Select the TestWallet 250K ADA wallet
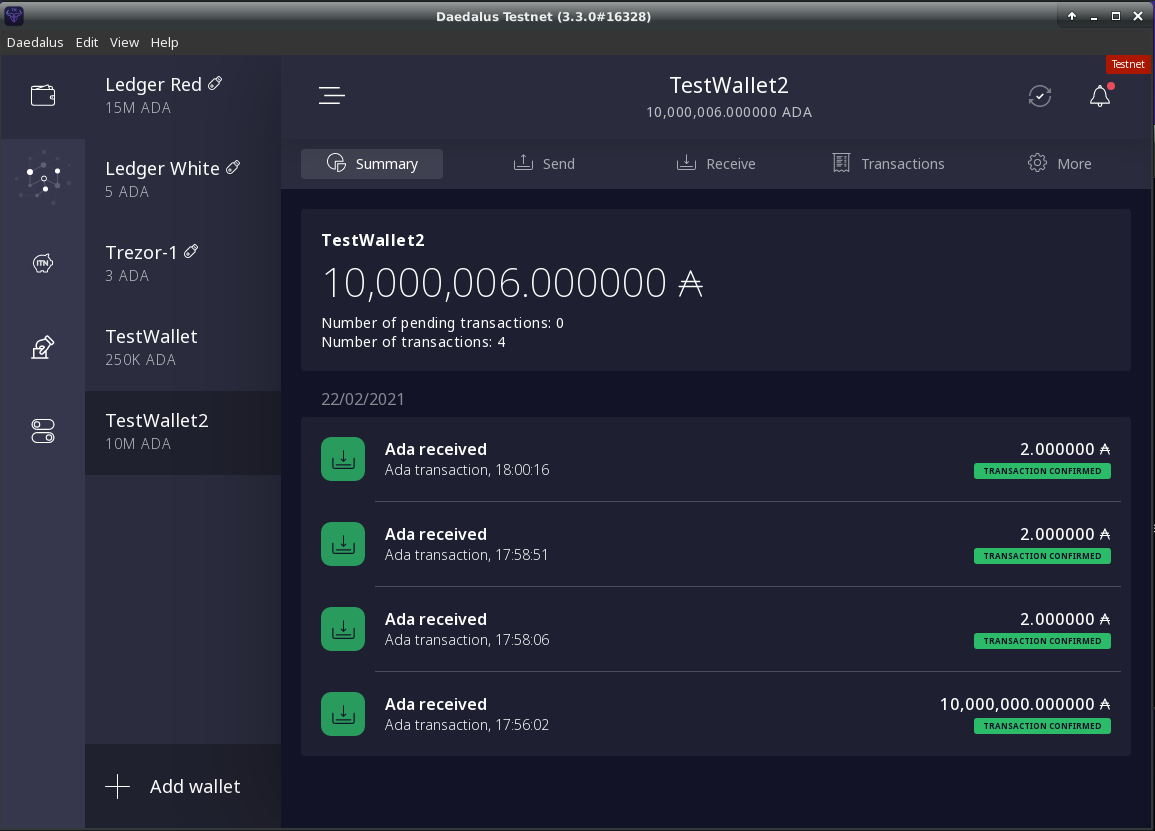The image size is (1155, 831). coord(183,348)
